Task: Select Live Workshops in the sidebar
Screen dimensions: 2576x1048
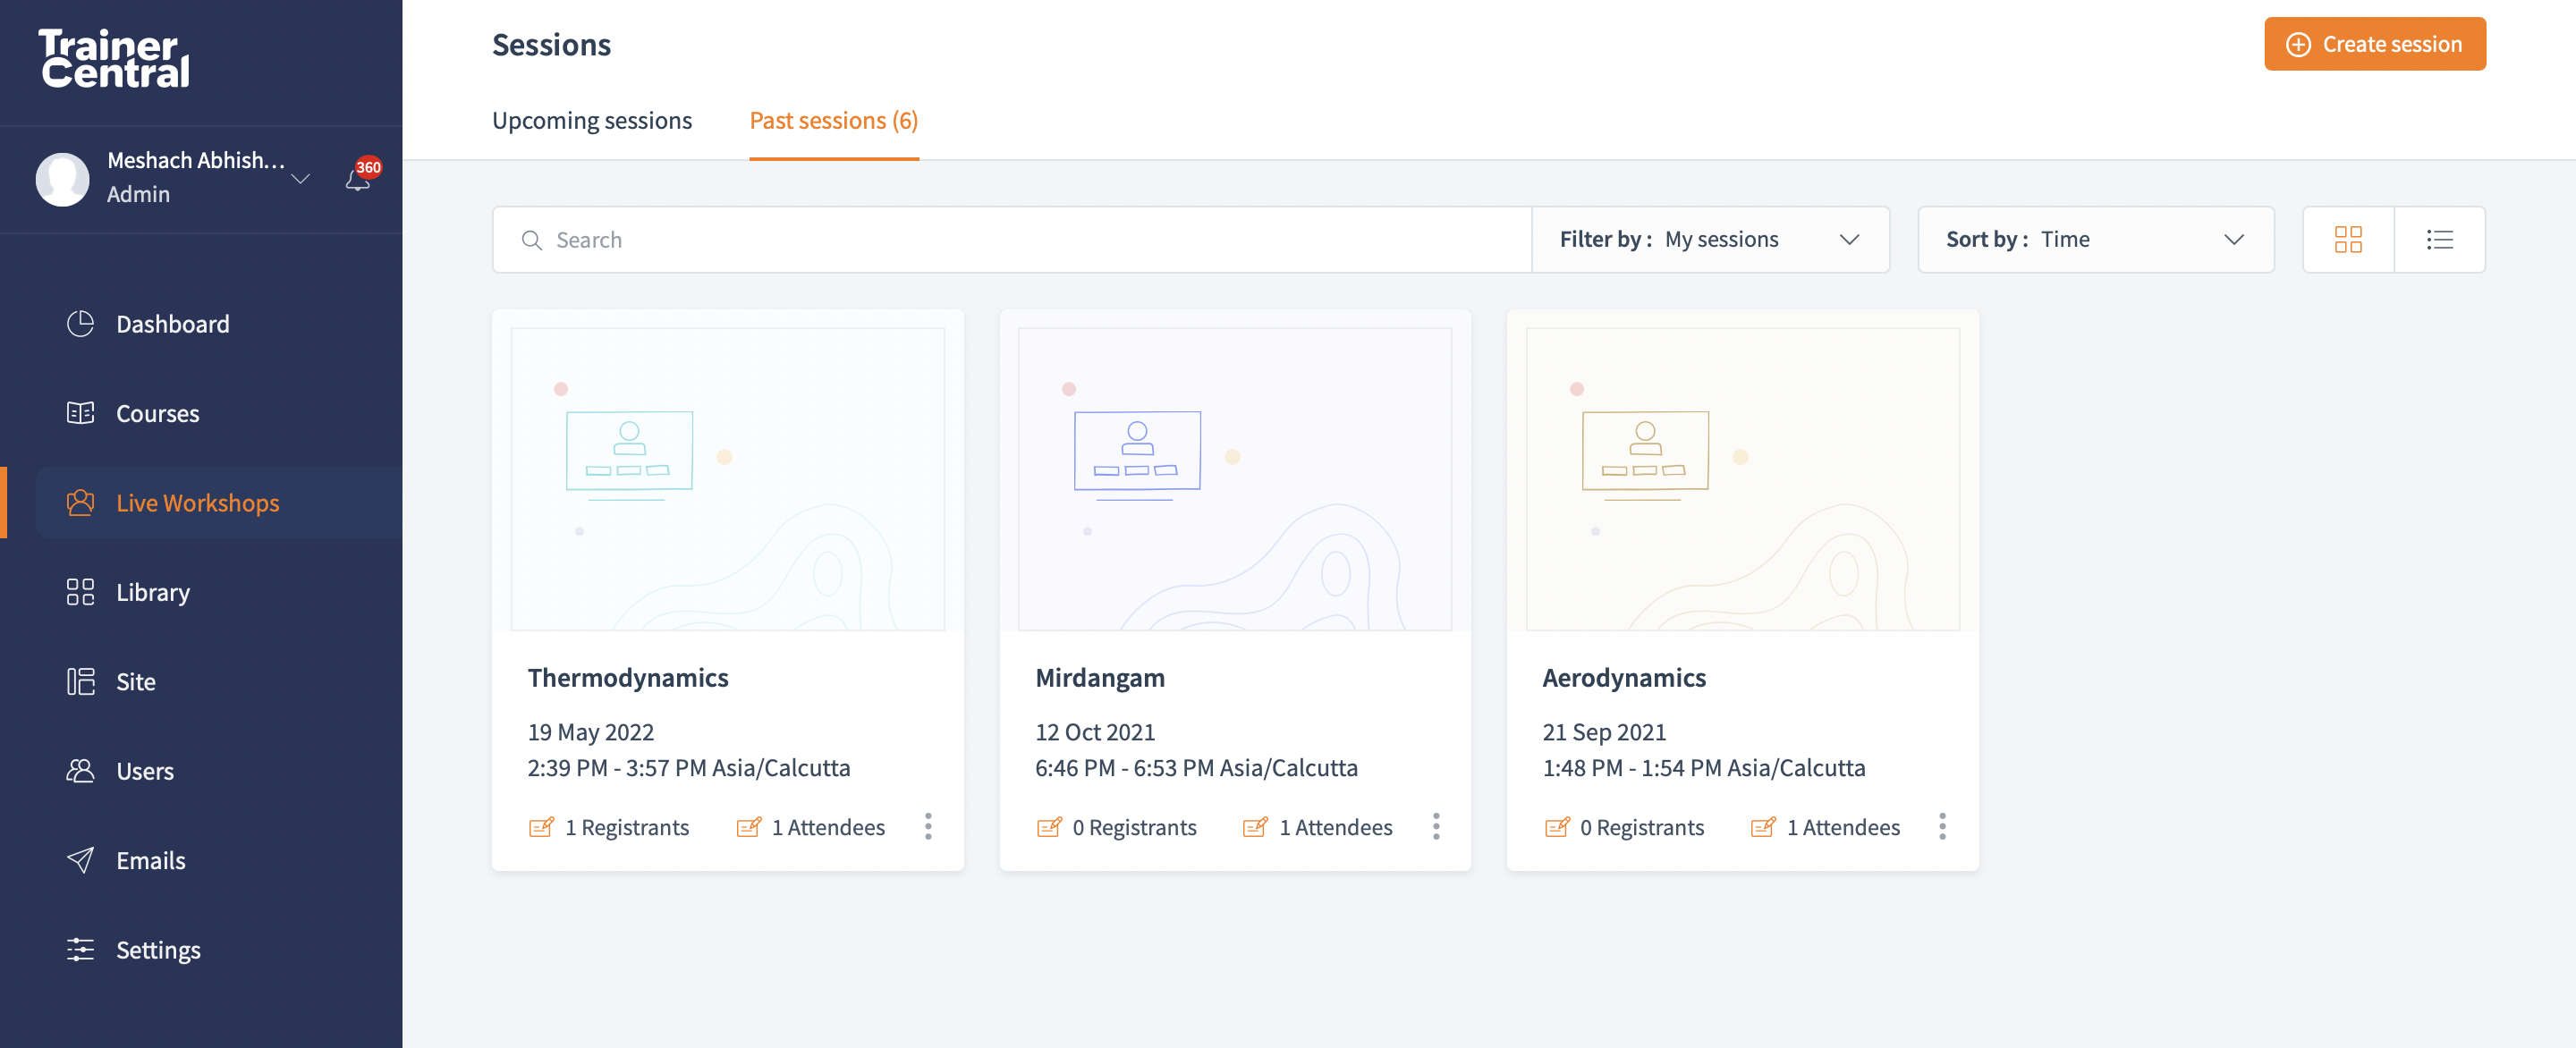Action: coord(198,502)
